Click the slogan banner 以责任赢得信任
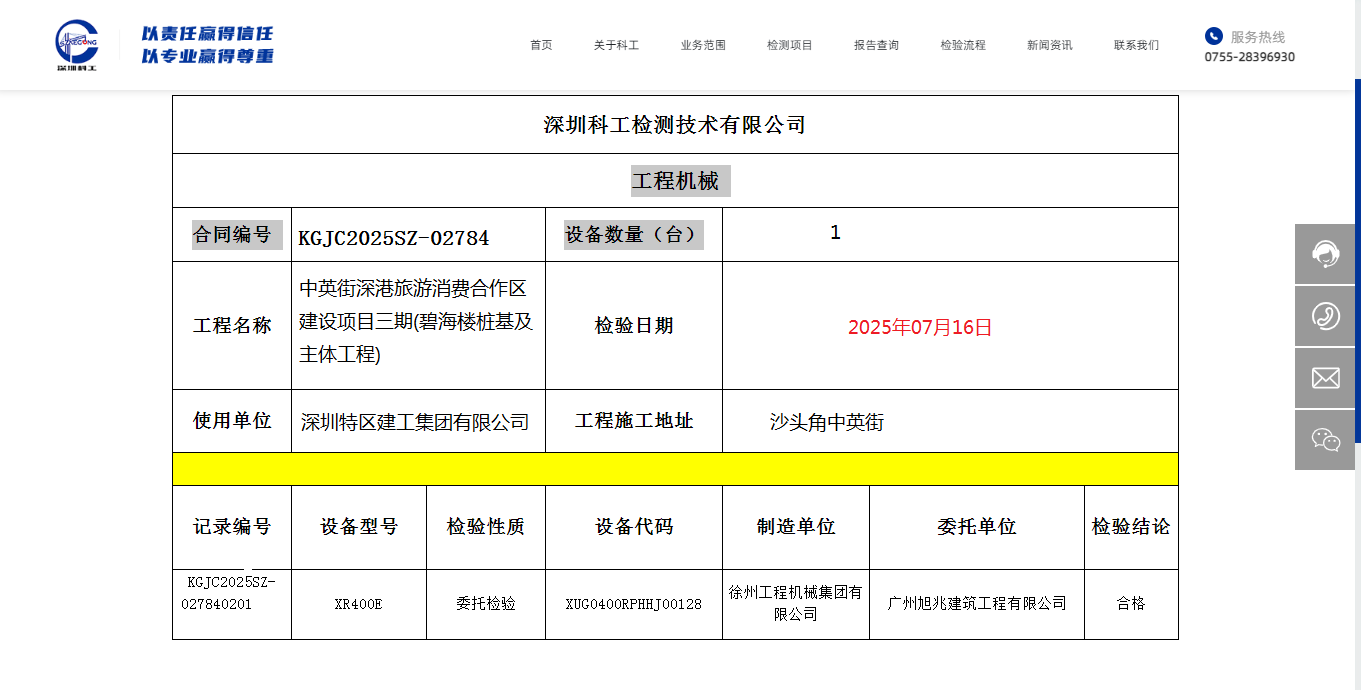This screenshot has height=690, width=1361. [207, 34]
